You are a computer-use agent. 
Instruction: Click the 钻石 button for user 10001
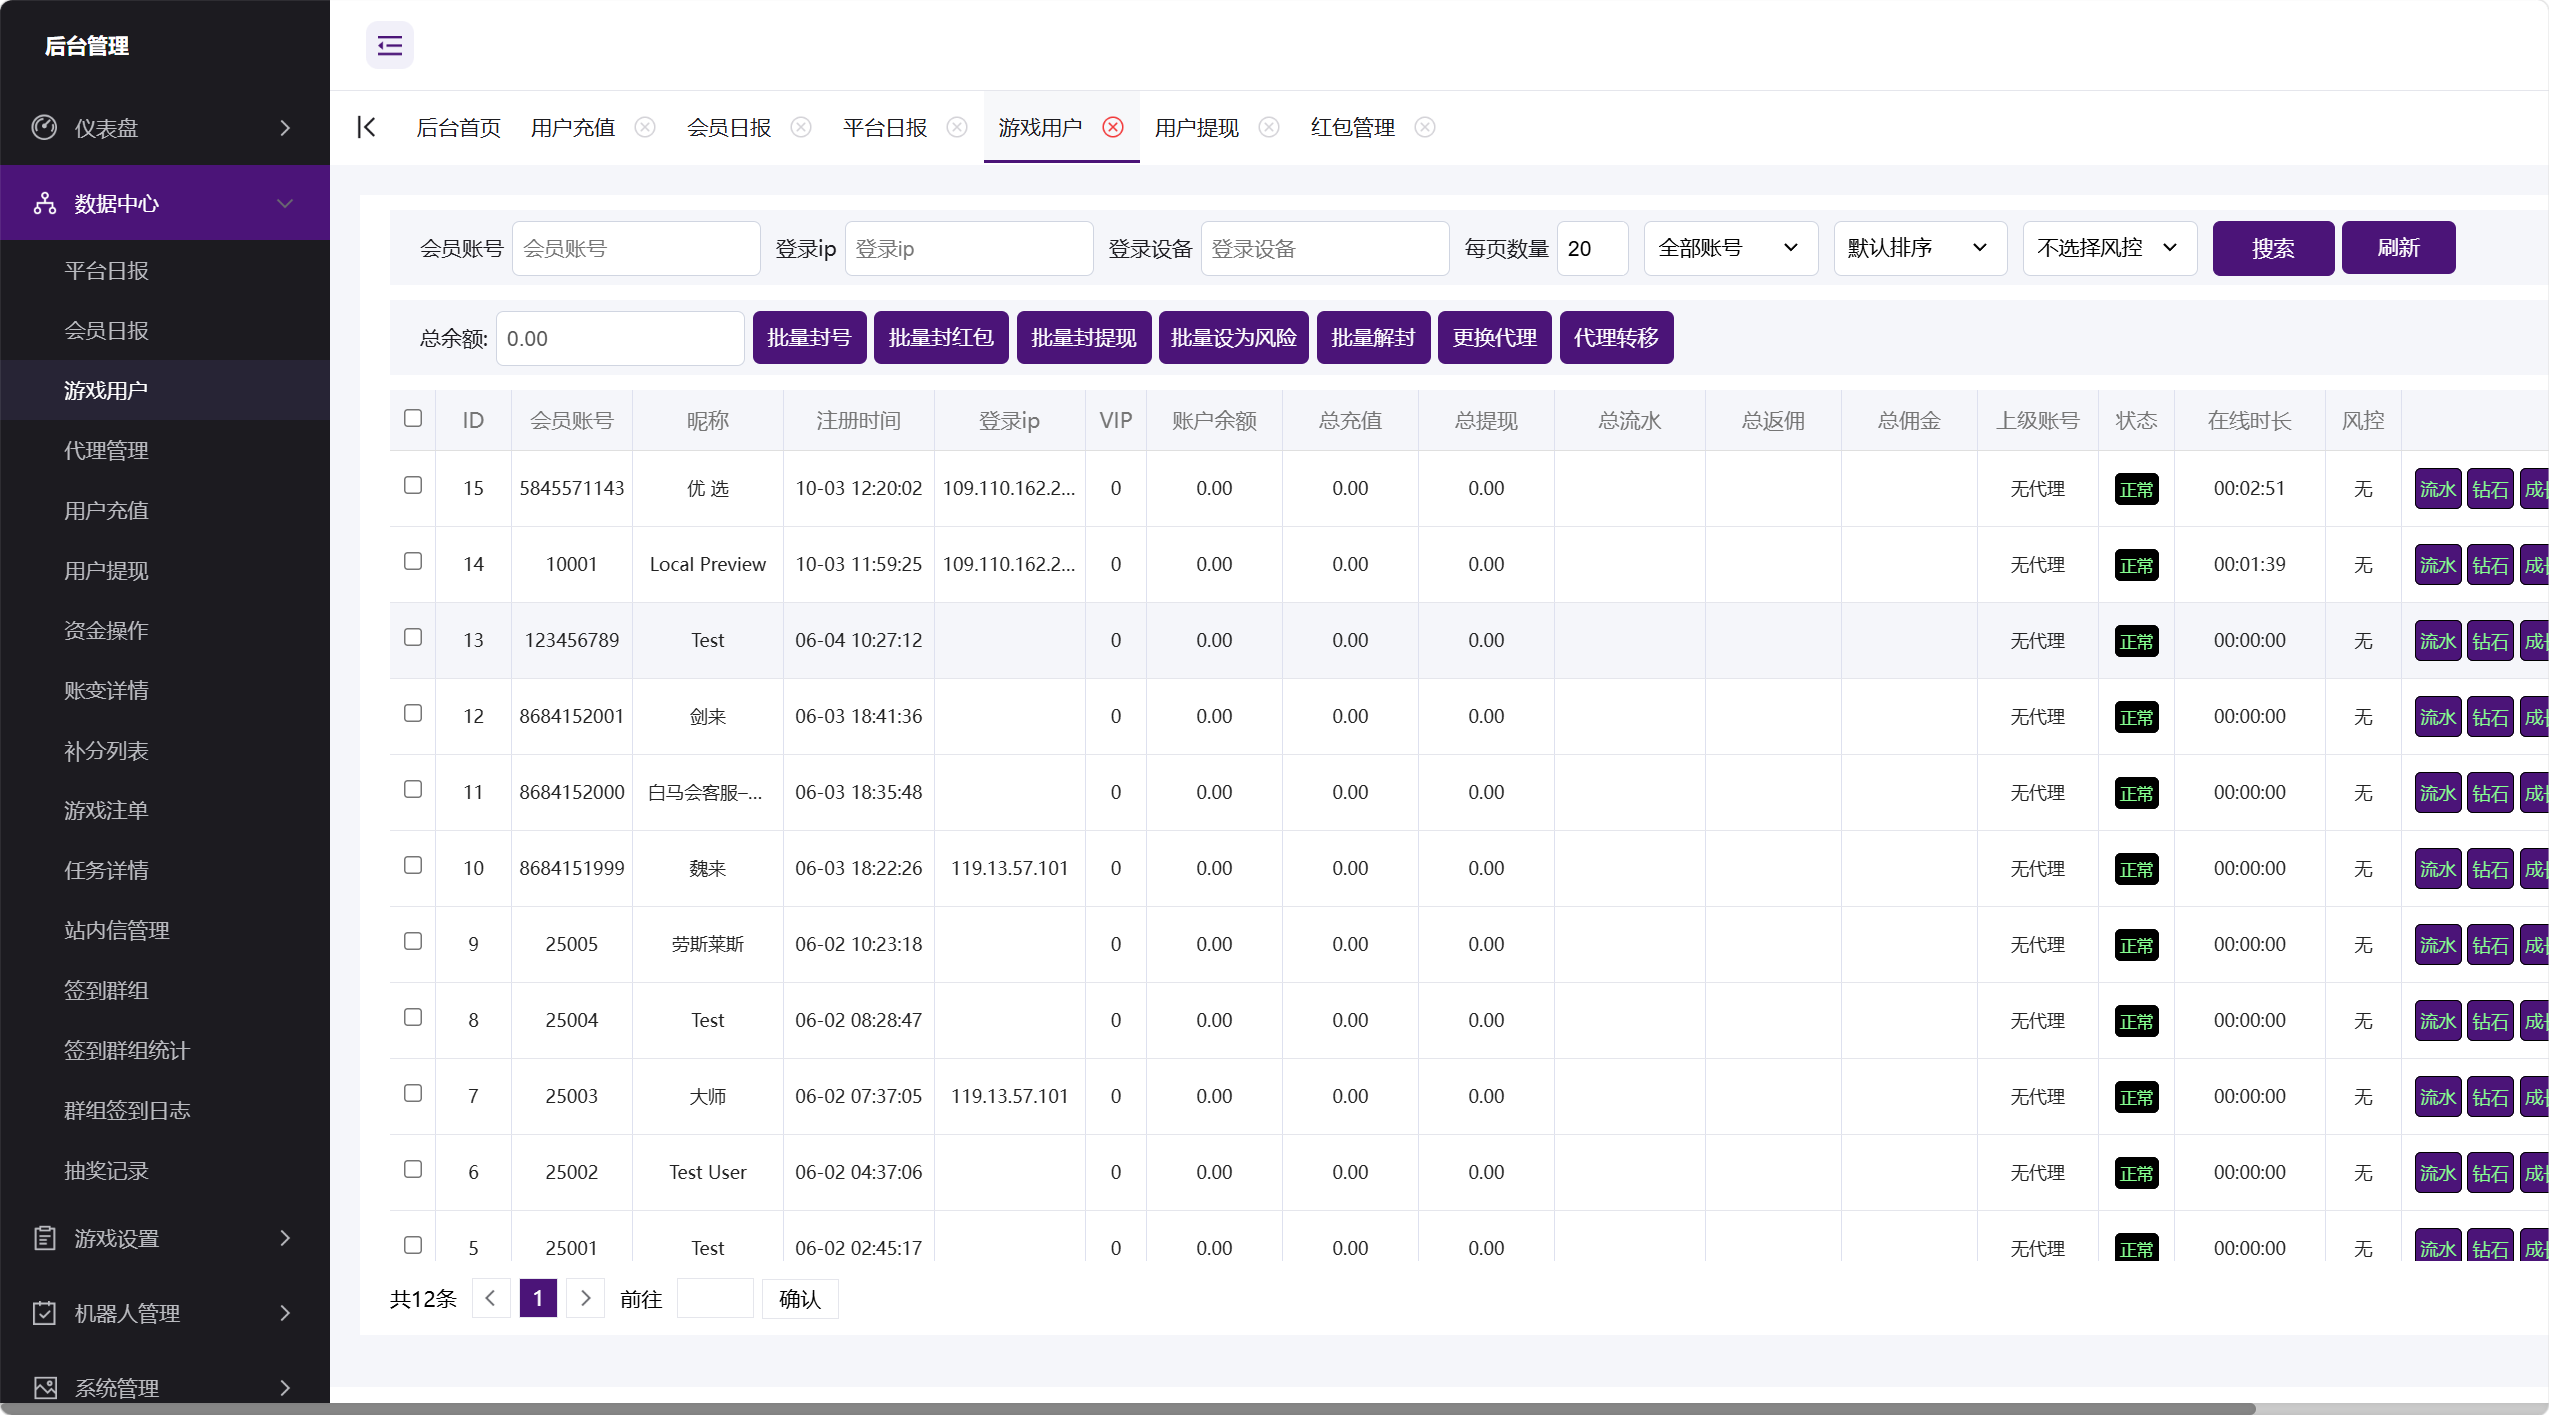2490,565
